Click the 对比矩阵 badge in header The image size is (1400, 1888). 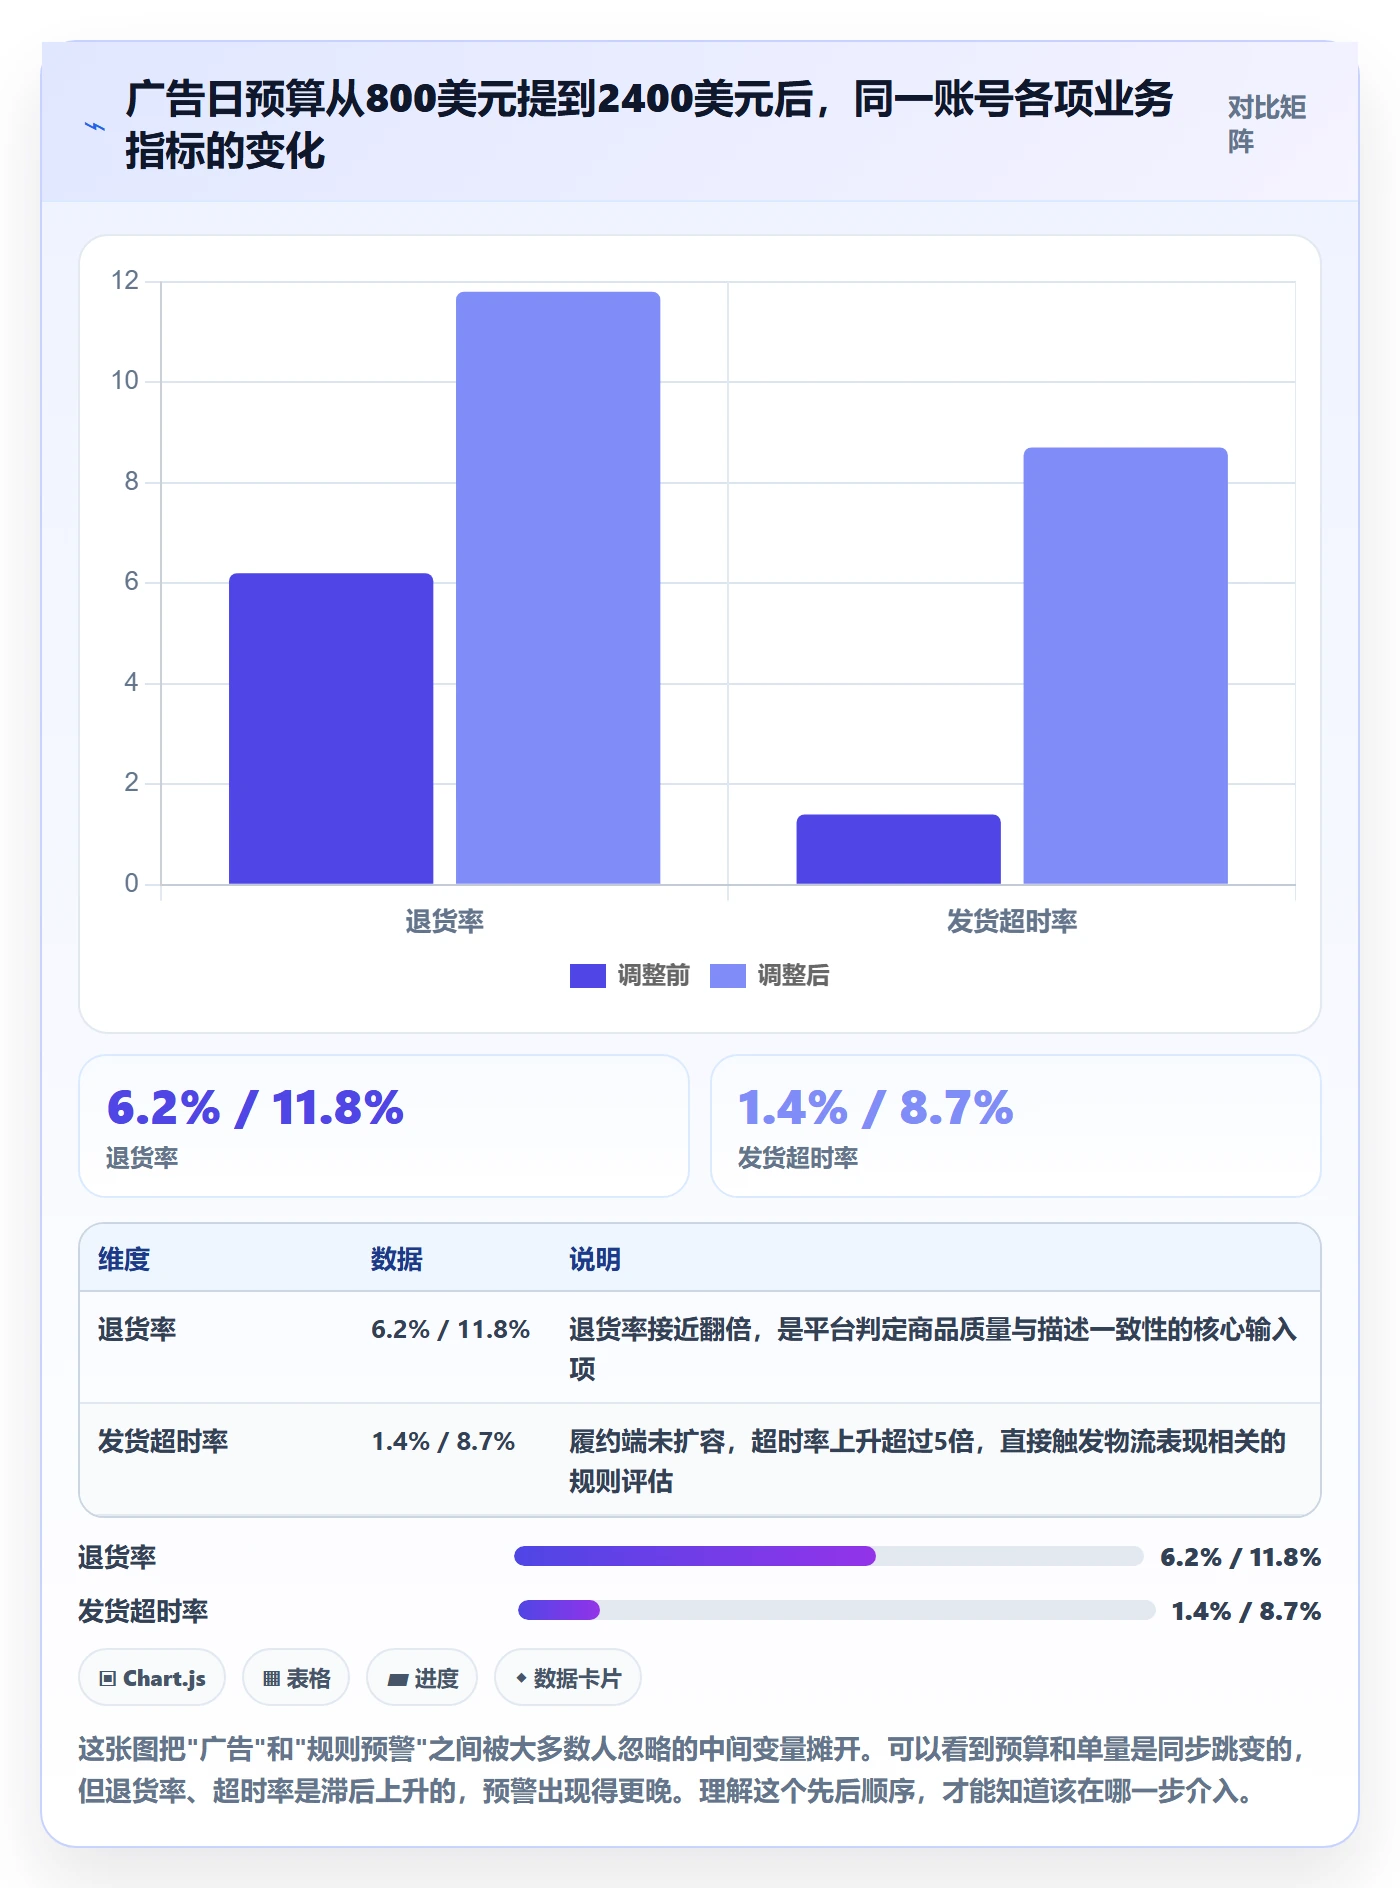(1267, 124)
